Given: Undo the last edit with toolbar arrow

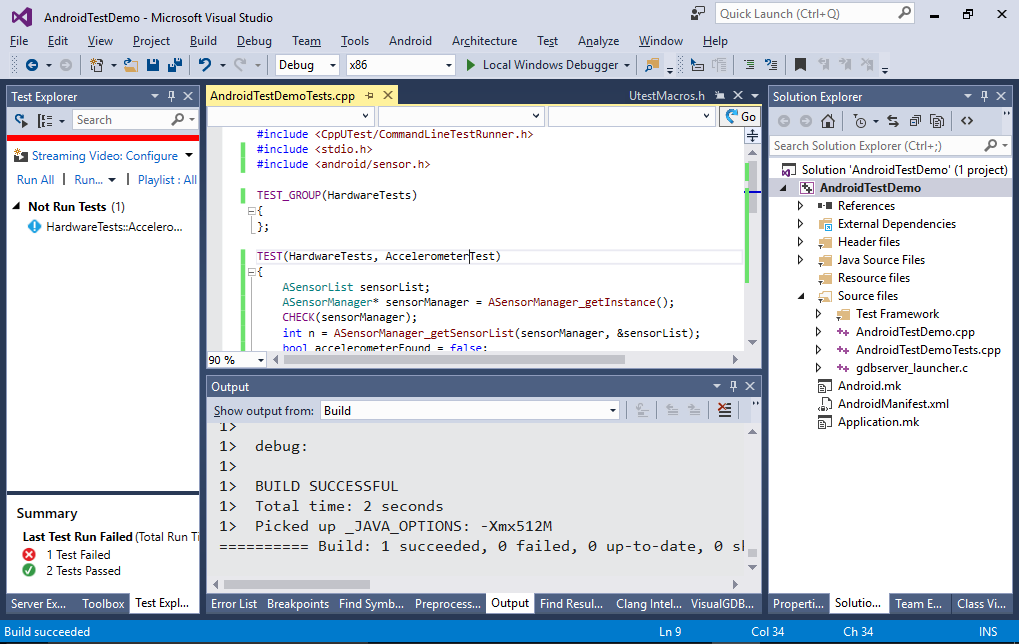Looking at the screenshot, I should point(205,65).
